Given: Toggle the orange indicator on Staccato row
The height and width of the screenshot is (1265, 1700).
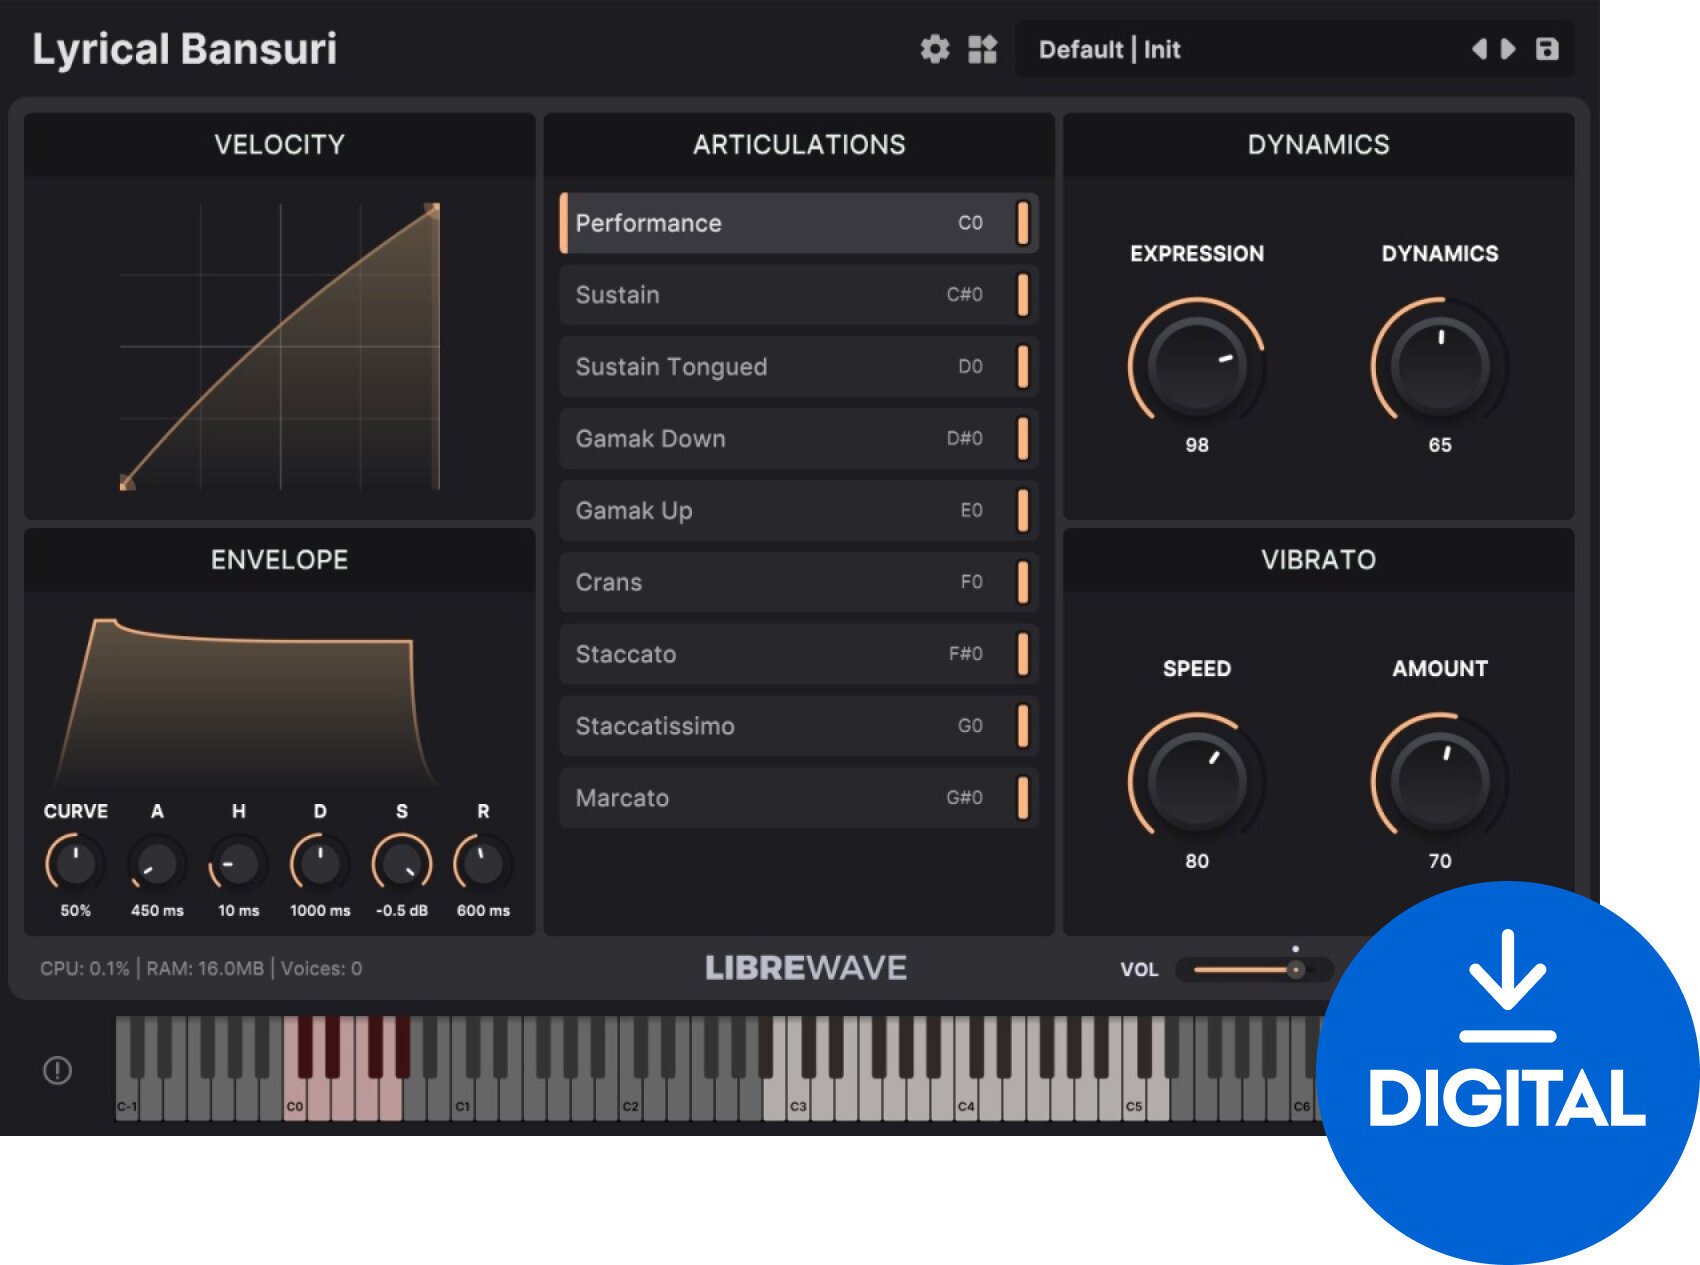Looking at the screenshot, I should (x=1023, y=654).
